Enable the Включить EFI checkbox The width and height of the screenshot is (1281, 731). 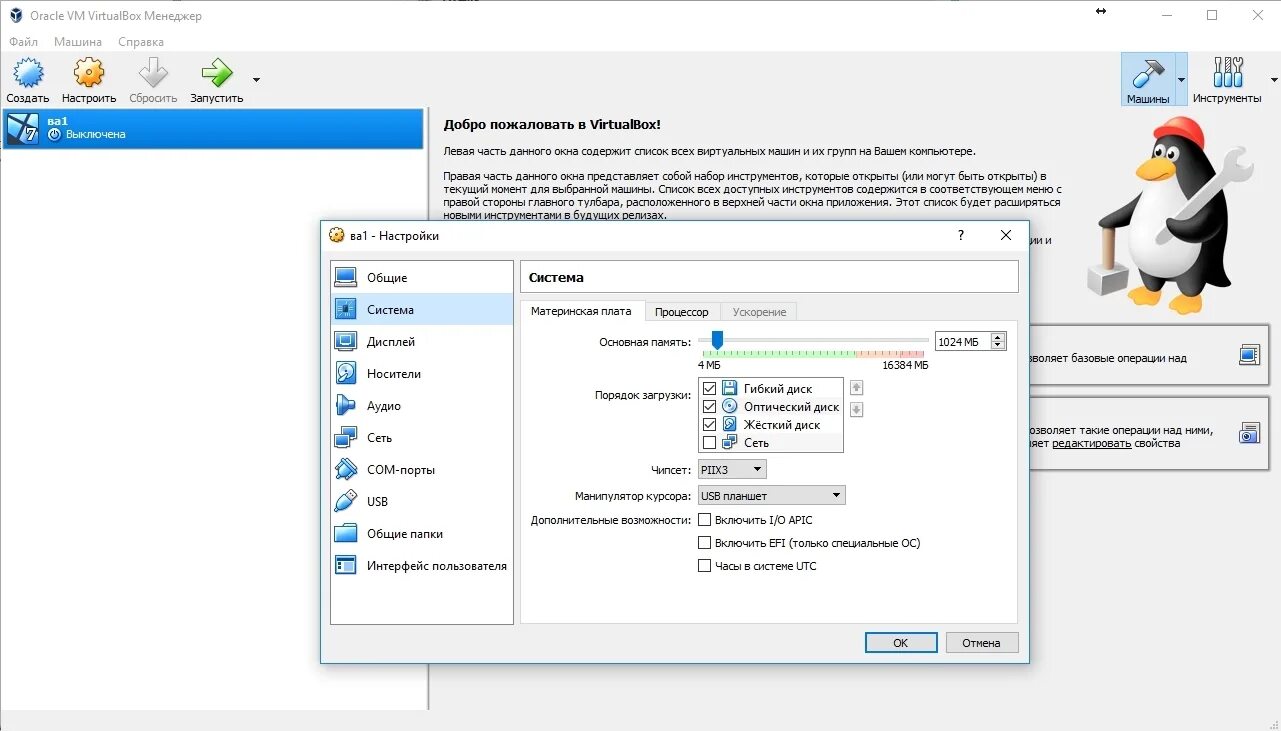coord(704,542)
